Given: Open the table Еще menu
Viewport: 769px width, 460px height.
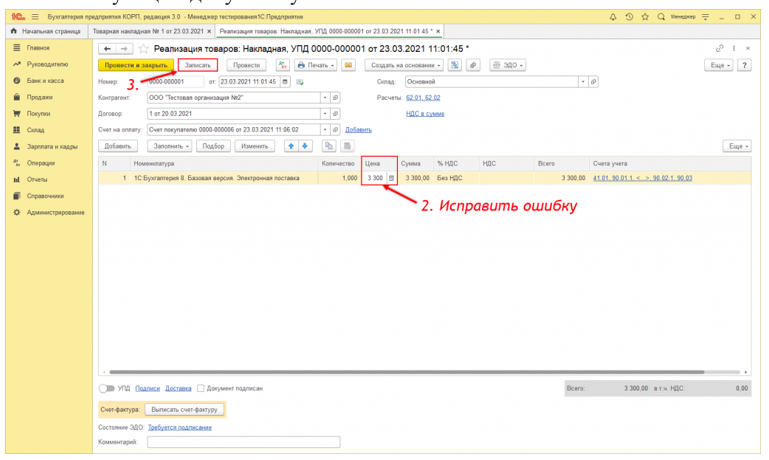Looking at the screenshot, I should (737, 146).
